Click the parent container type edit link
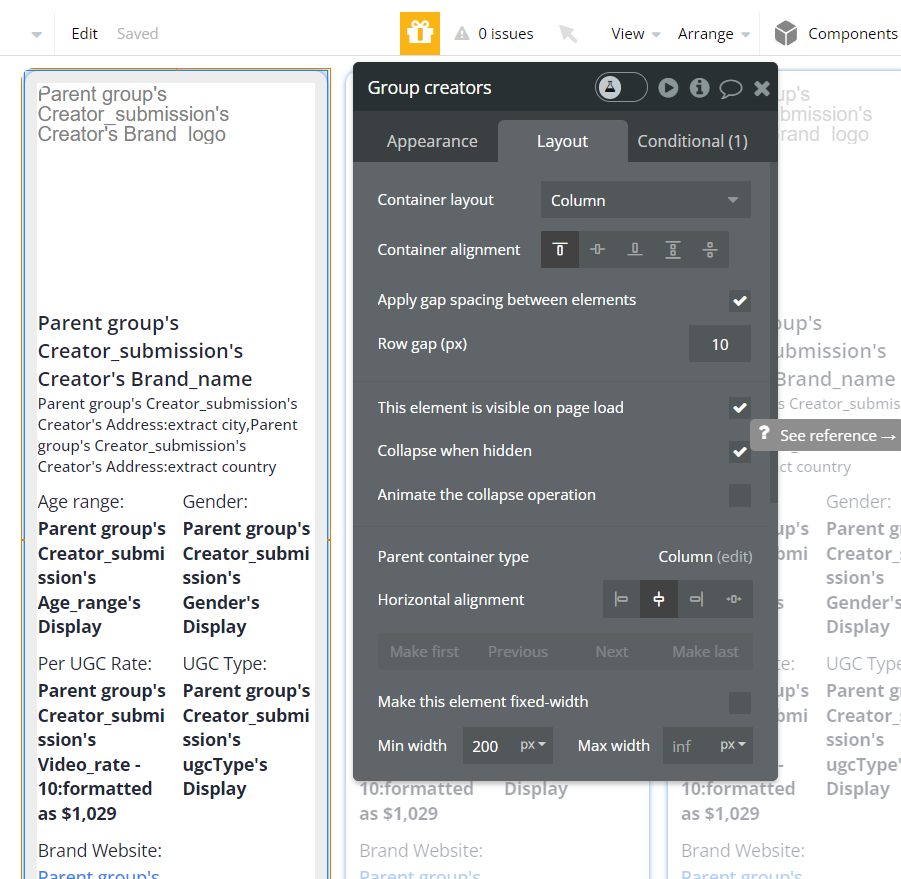The height and width of the screenshot is (879, 901). click(x=734, y=557)
